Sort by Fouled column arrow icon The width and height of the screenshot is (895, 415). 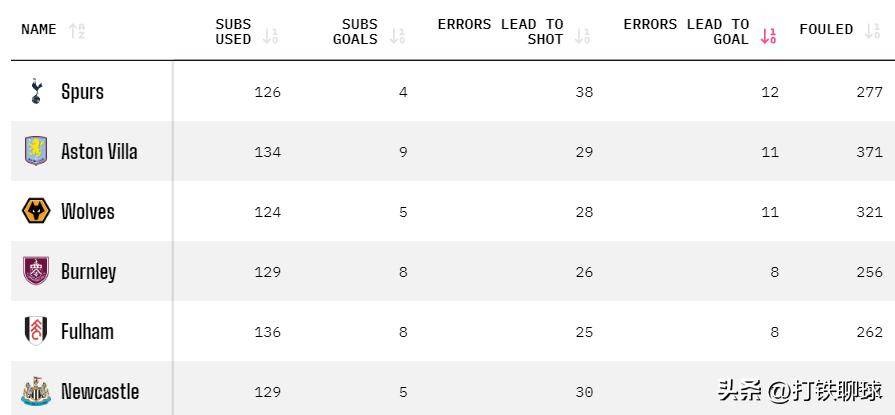(872, 30)
